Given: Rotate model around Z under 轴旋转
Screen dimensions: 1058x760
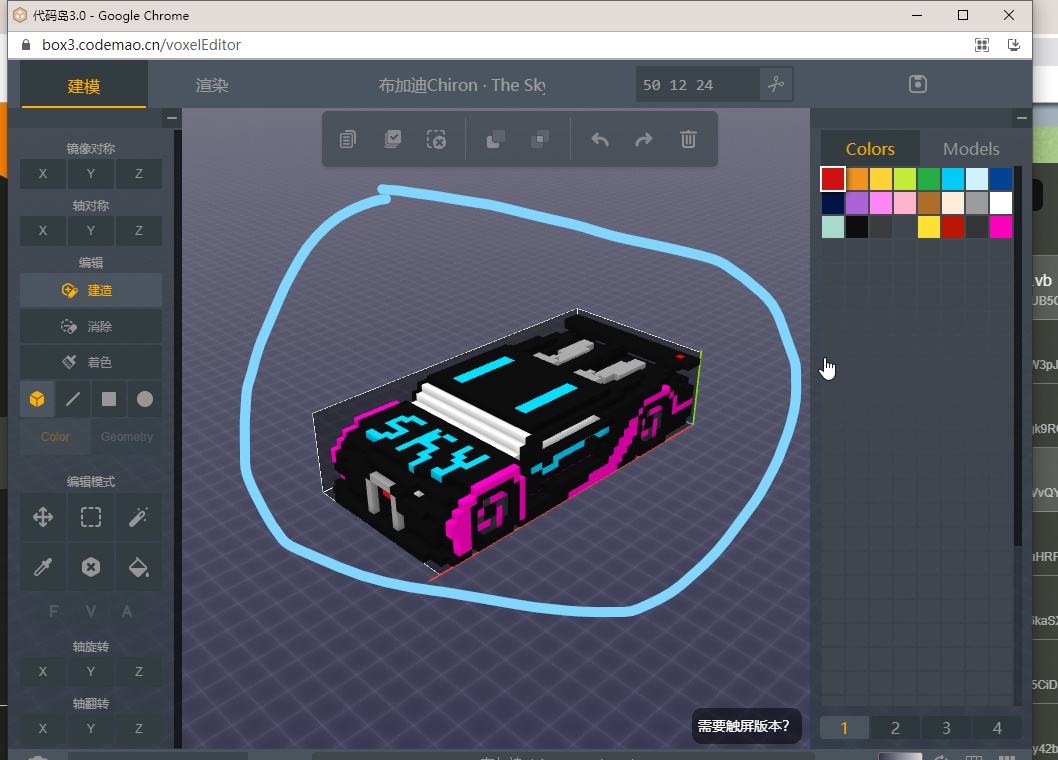Looking at the screenshot, I should (139, 672).
